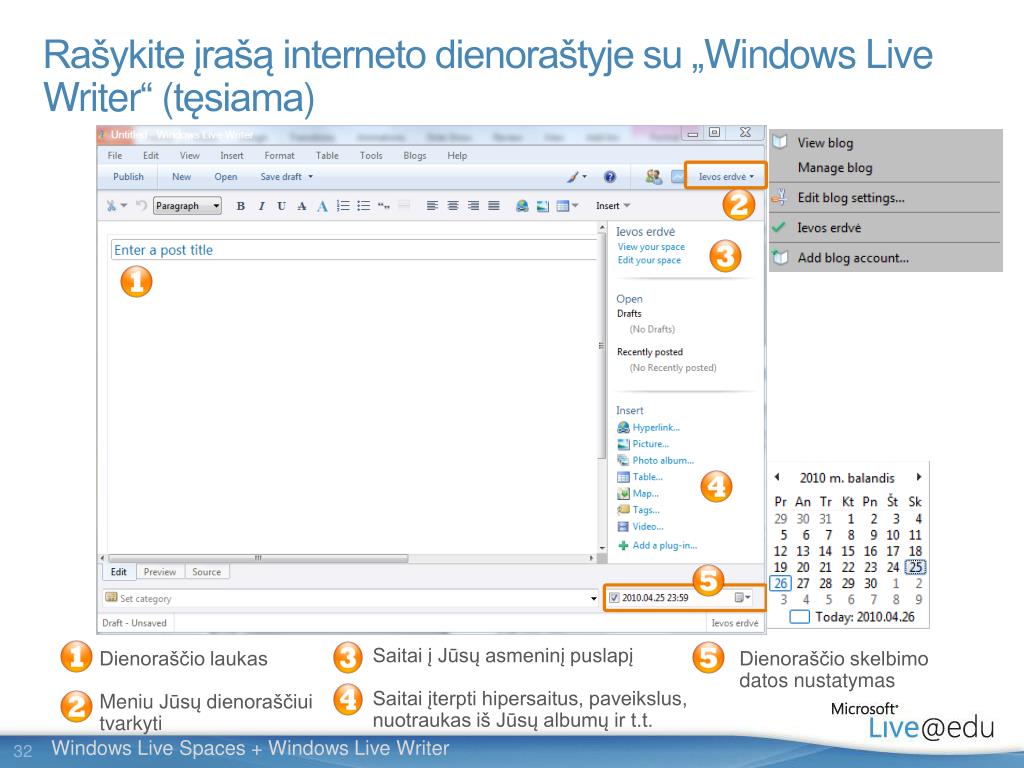Open the Table menu
The height and width of the screenshot is (768, 1024).
click(x=327, y=155)
